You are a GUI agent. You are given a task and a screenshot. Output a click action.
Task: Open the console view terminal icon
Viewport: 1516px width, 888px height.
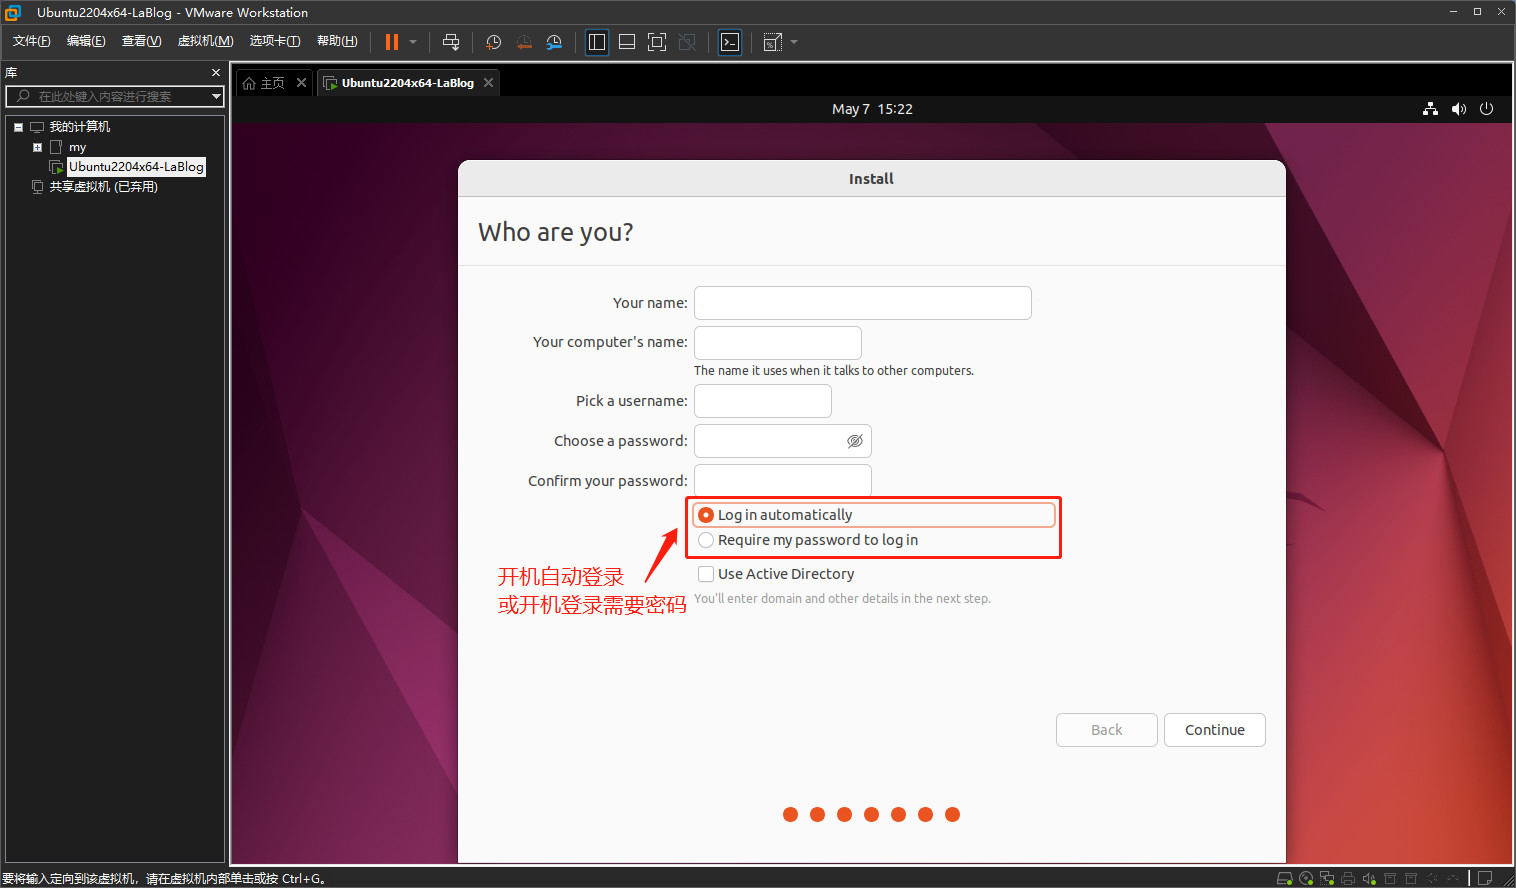730,42
